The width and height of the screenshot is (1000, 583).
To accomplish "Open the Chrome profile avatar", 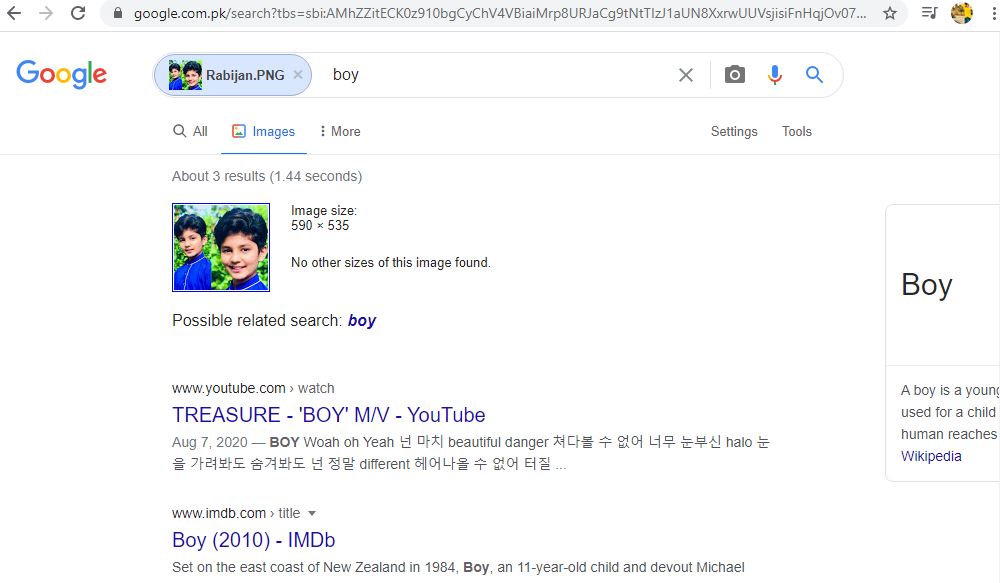I will click(962, 13).
